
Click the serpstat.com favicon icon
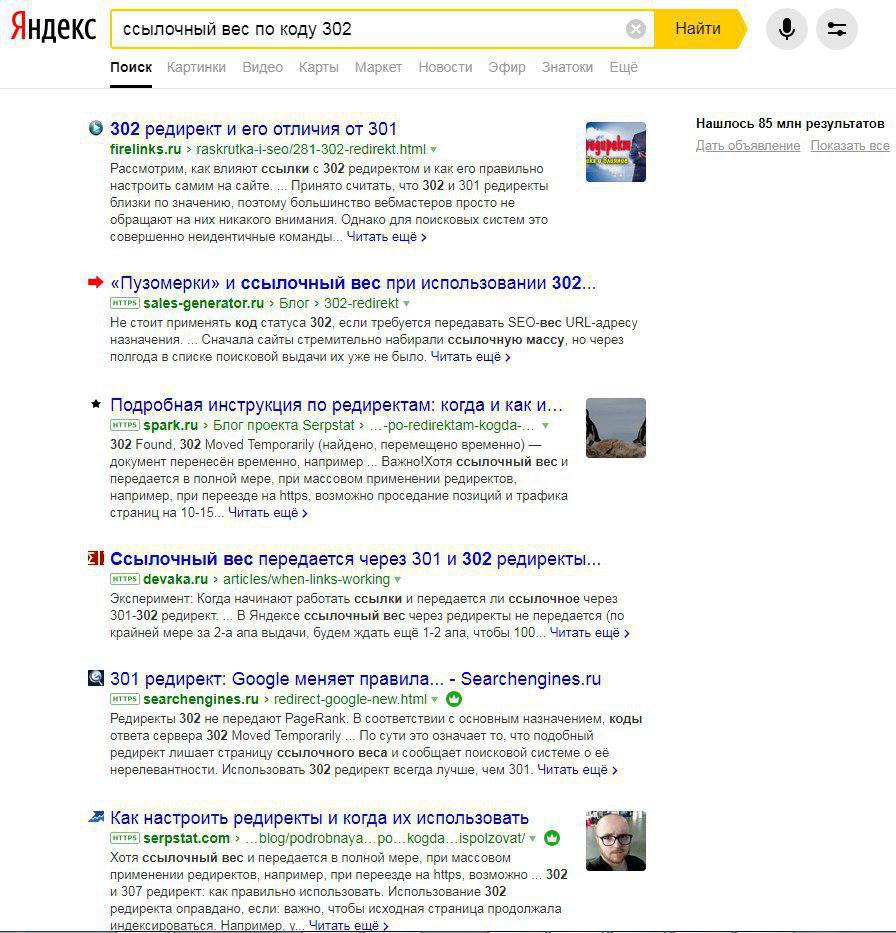pyautogui.click(x=96, y=817)
